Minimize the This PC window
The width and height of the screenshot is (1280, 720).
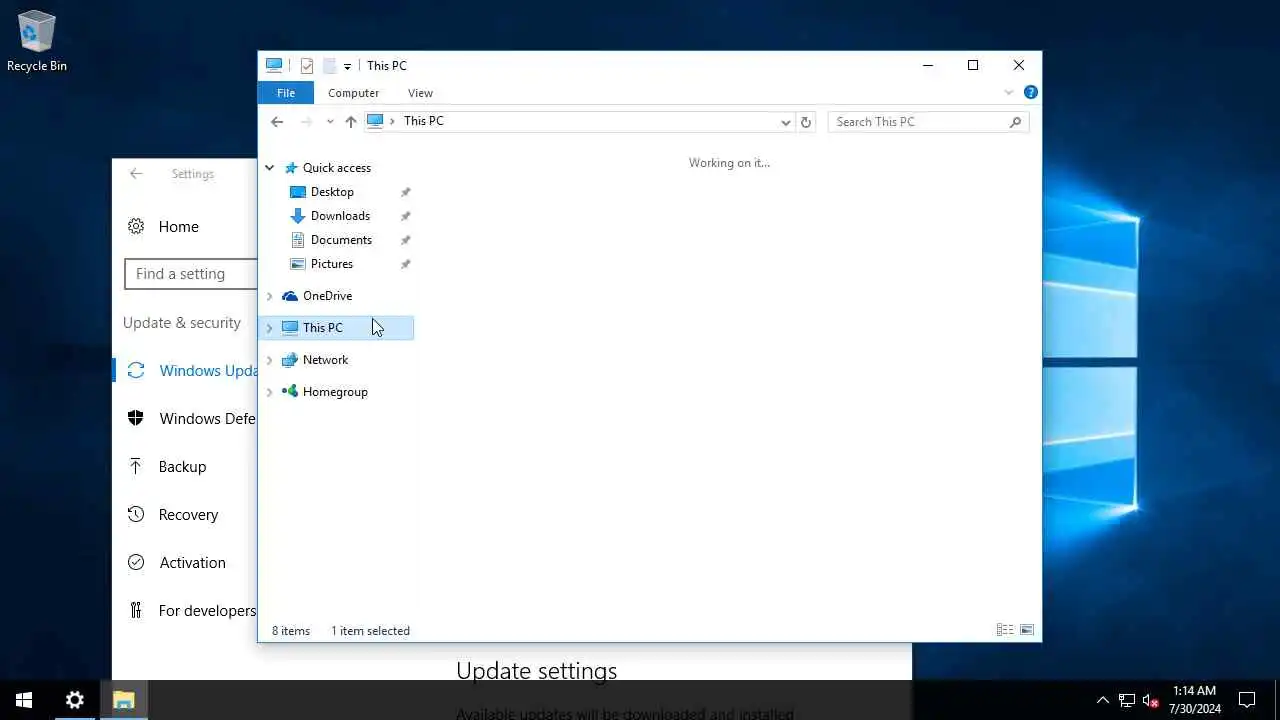point(927,66)
